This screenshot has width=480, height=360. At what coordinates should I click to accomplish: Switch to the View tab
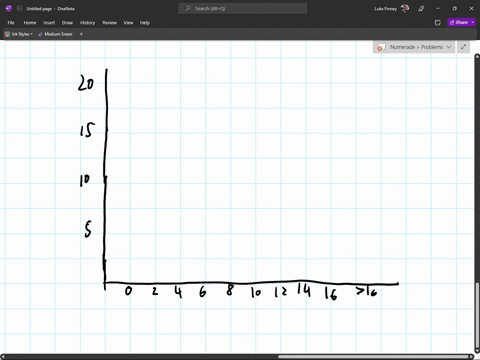tap(128, 23)
